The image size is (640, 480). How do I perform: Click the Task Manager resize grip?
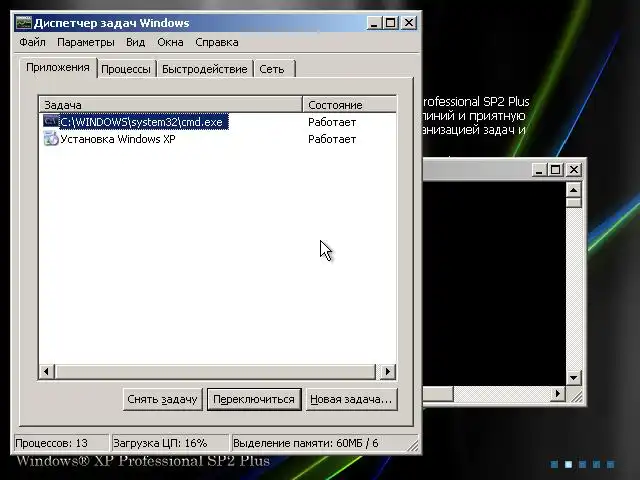pyautogui.click(x=413, y=445)
